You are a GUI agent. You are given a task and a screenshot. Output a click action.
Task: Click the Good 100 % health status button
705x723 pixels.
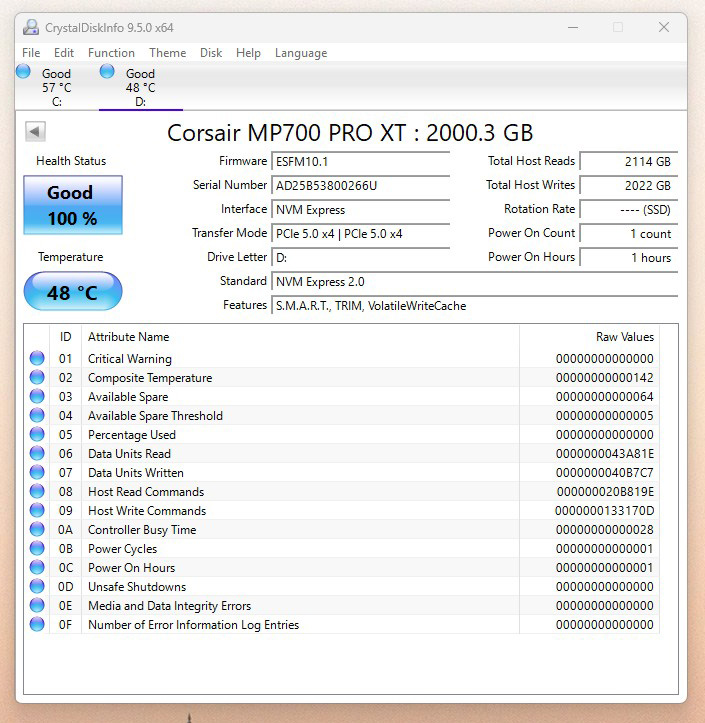72,205
